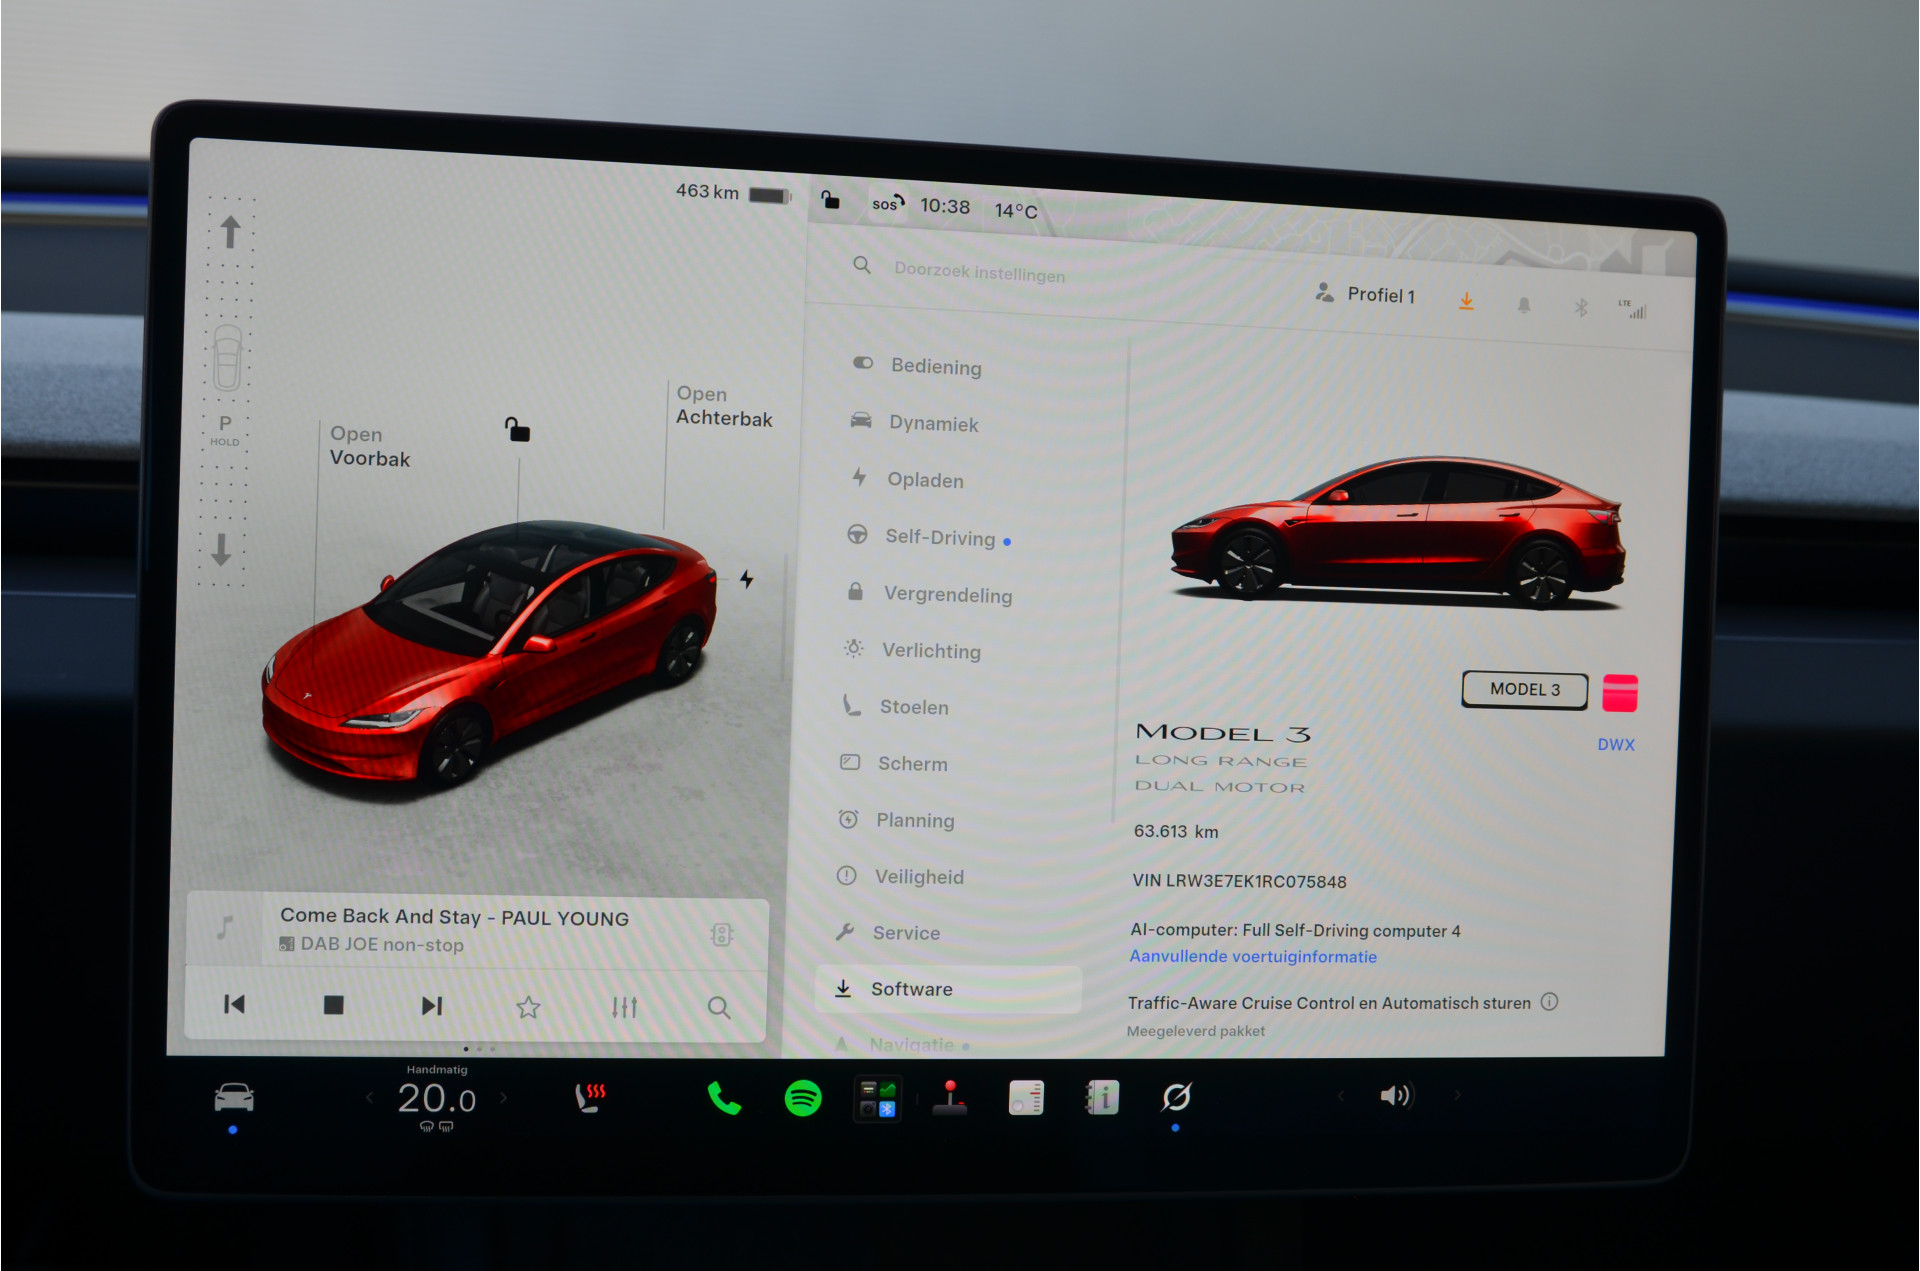Select the red paint color swatch
Screen dimensions: 1920x1271
tap(1620, 693)
